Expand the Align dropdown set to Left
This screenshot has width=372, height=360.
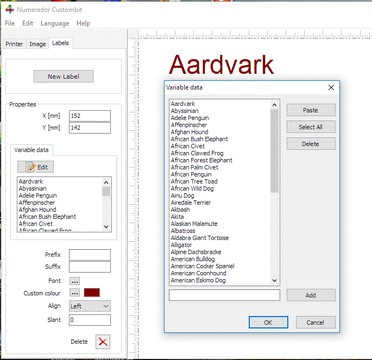tap(90, 306)
